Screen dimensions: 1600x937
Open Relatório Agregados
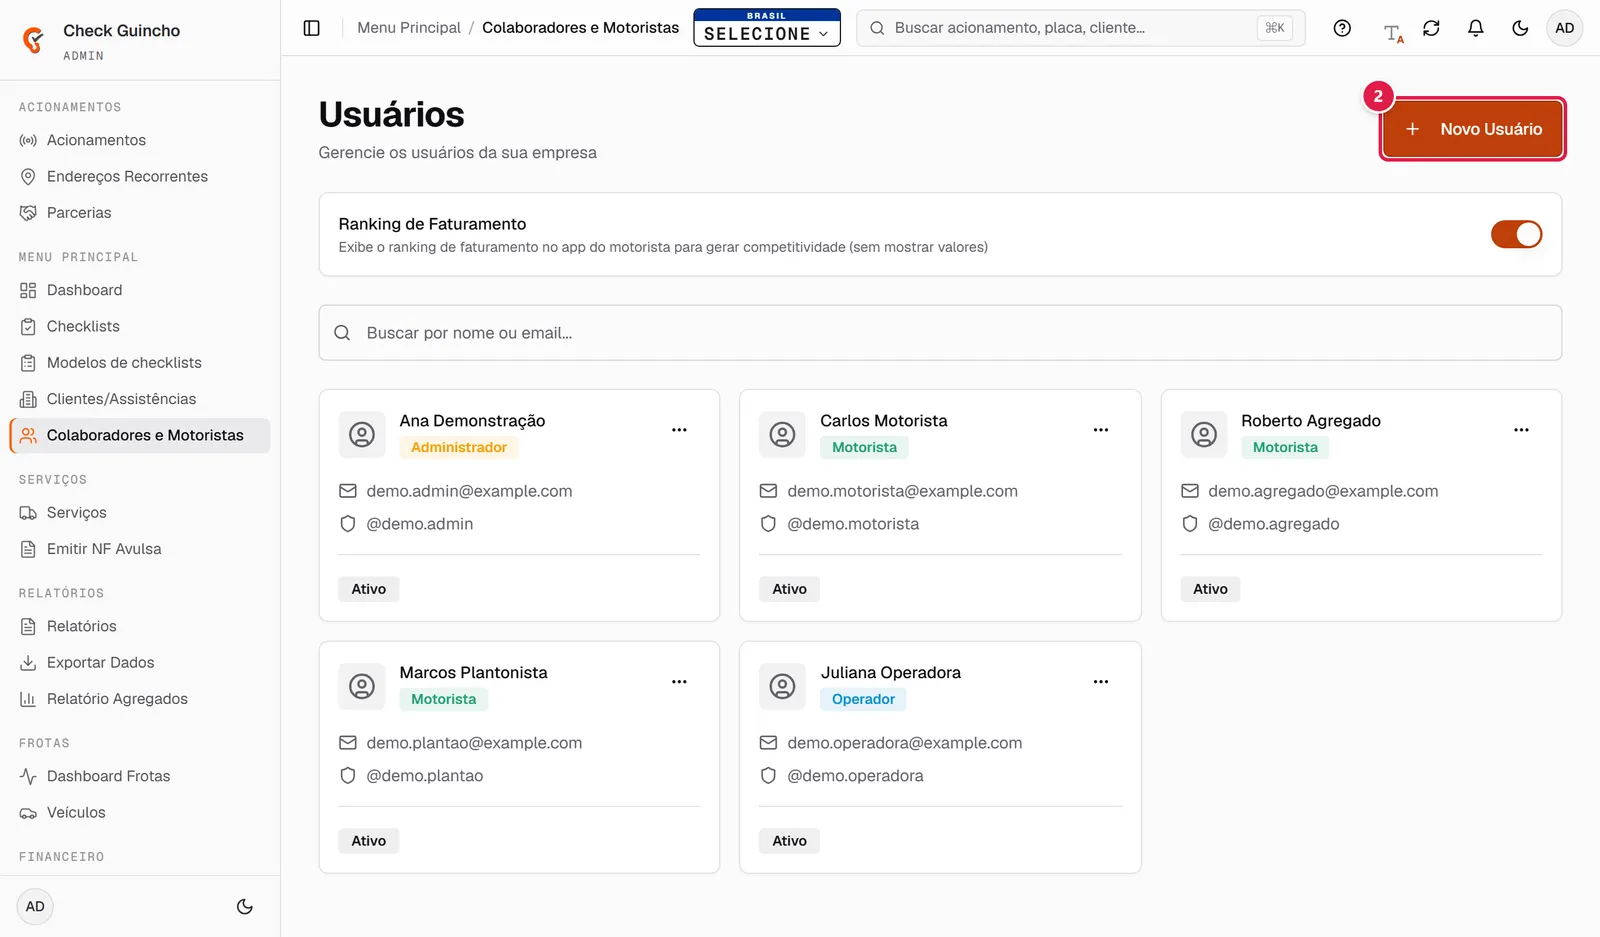point(140,699)
